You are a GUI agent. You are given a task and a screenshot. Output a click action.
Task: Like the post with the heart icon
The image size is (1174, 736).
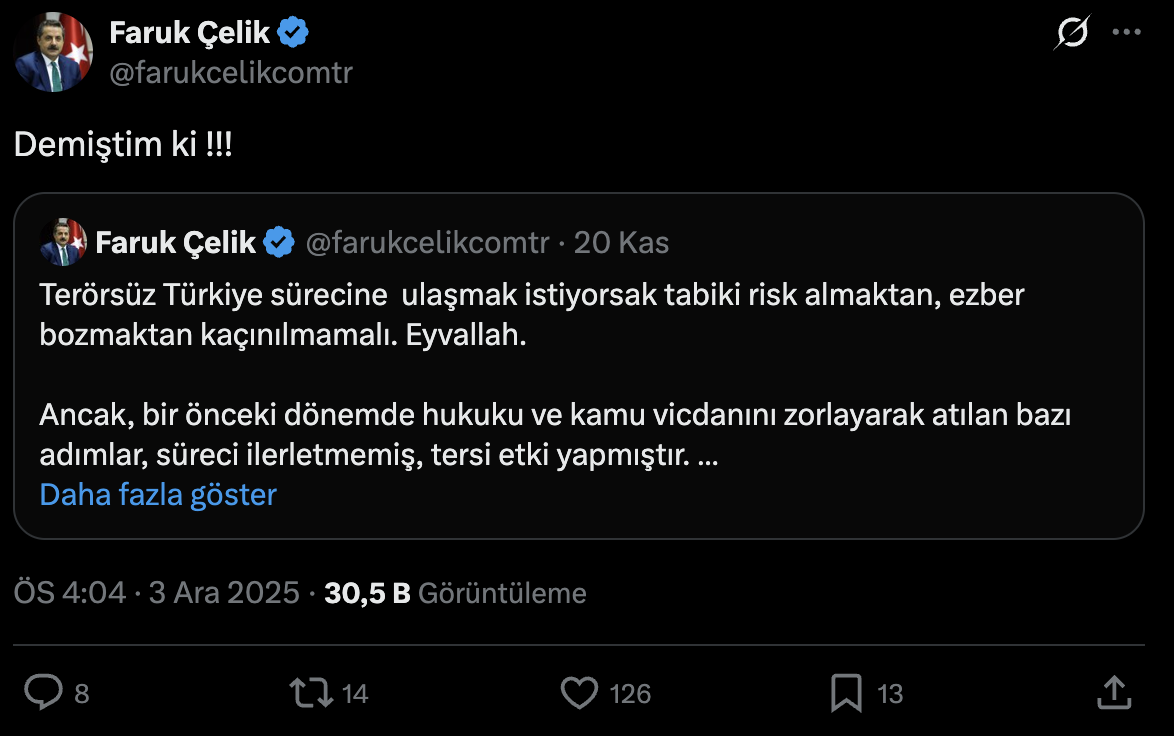coord(580,691)
